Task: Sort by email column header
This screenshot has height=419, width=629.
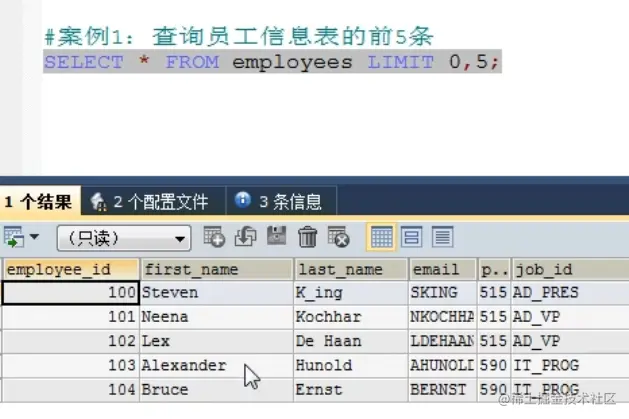Action: (443, 269)
